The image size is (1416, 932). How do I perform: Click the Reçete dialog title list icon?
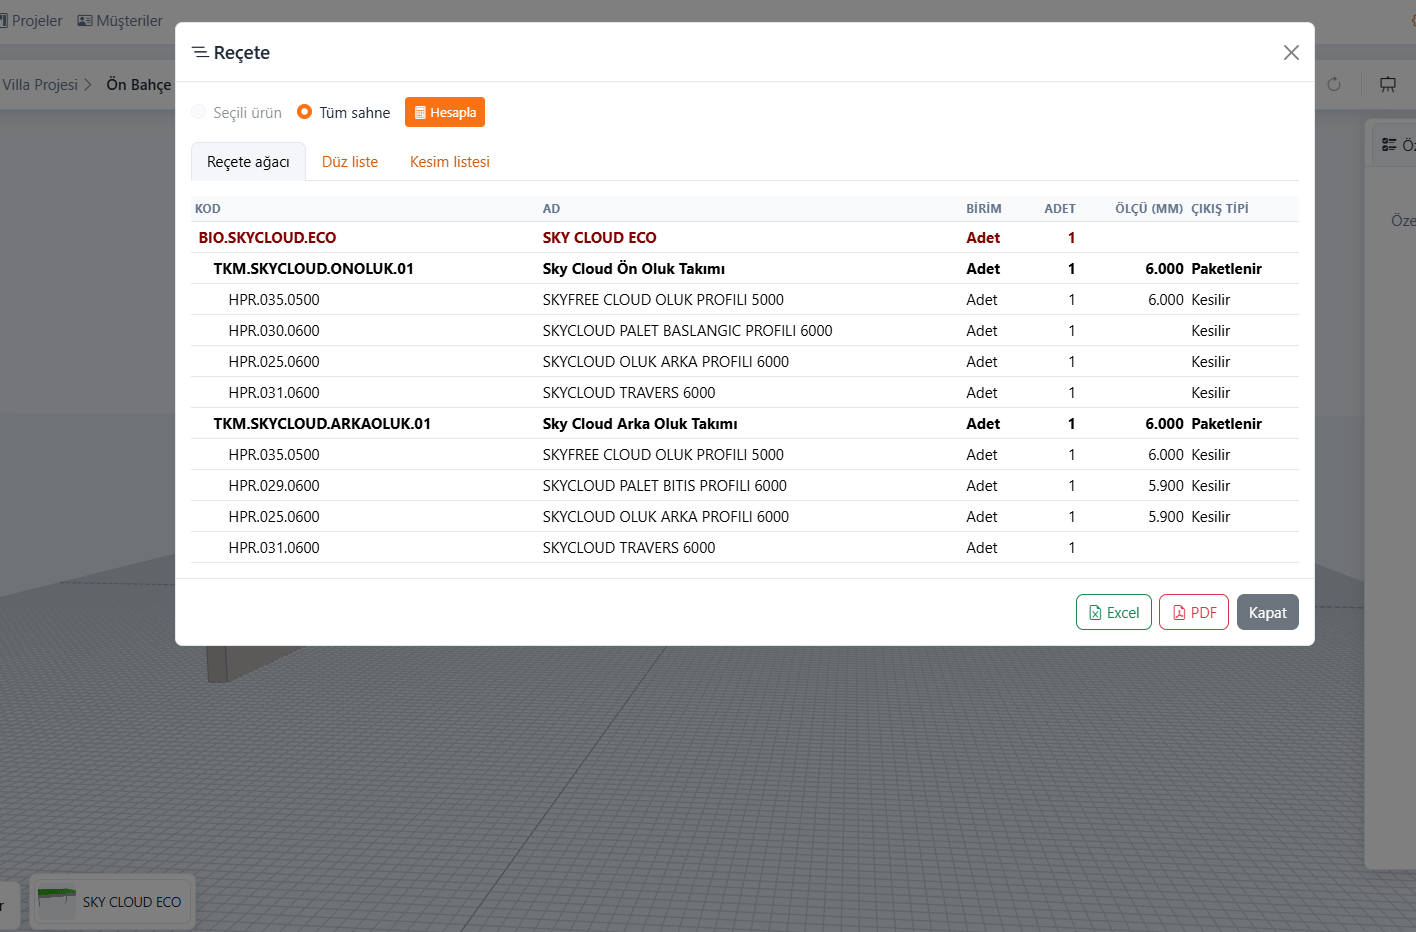coord(200,52)
